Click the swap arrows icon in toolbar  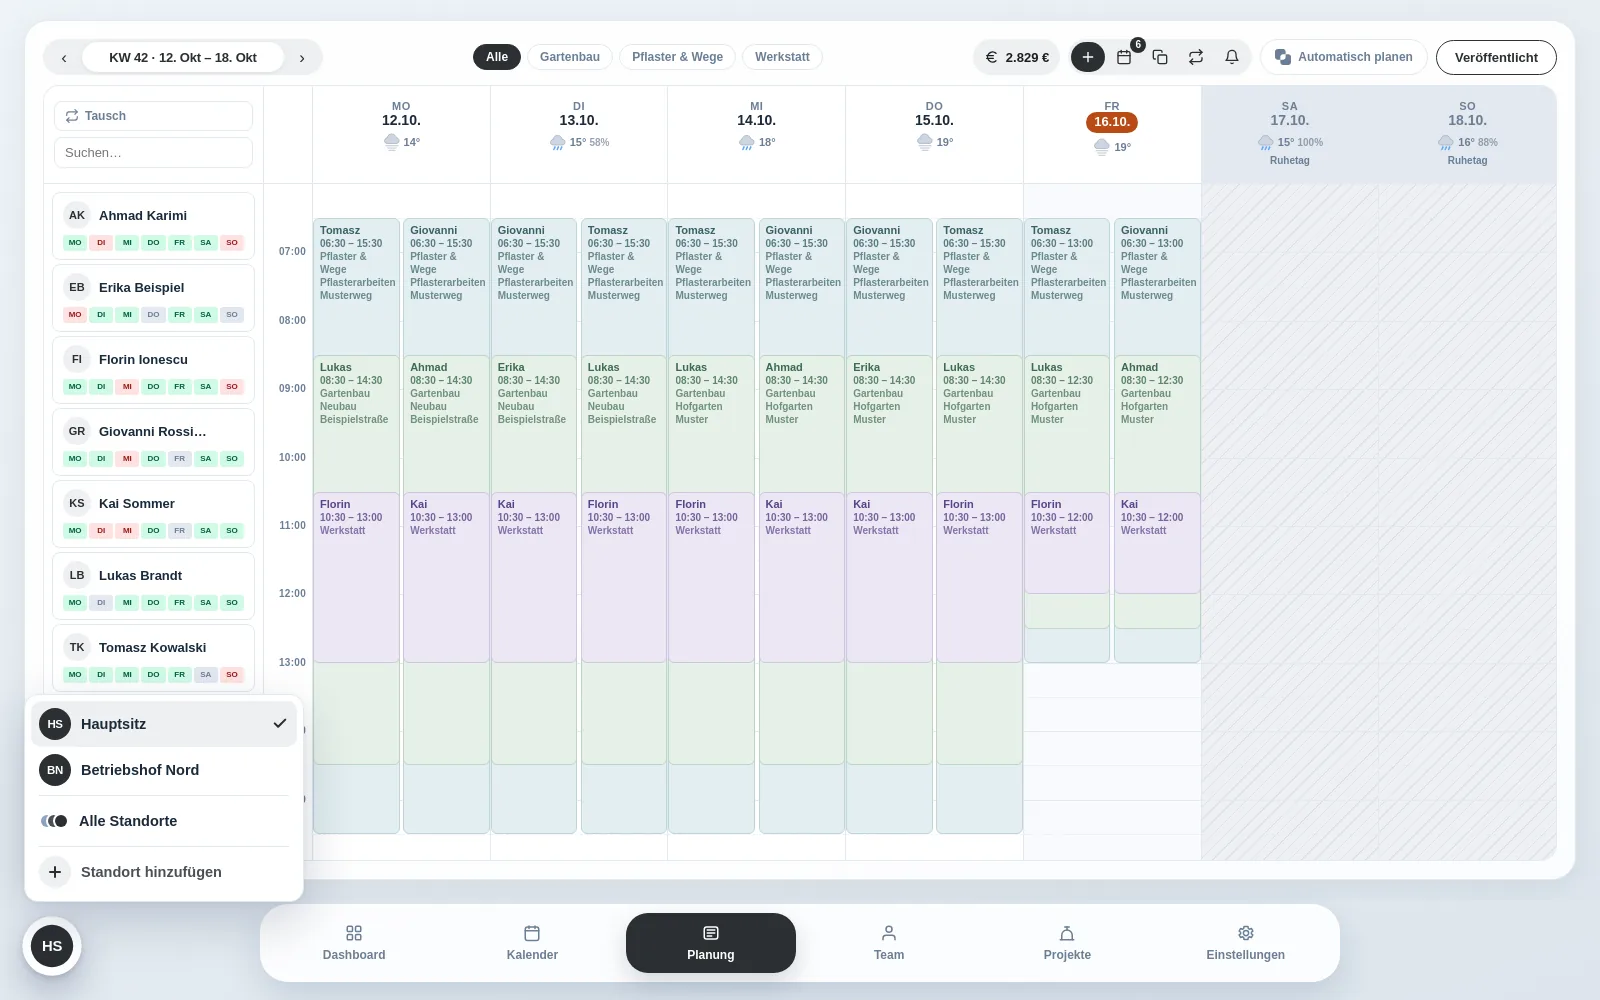point(1196,57)
